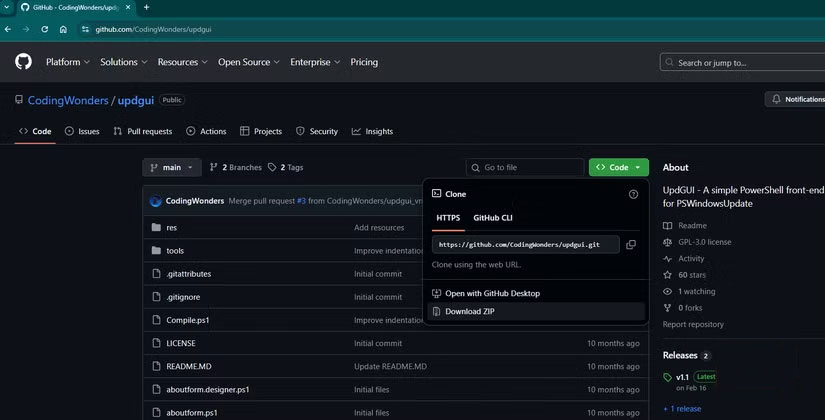Reload the page with browser refresh icon
This screenshot has width=825, height=420.
click(45, 29)
